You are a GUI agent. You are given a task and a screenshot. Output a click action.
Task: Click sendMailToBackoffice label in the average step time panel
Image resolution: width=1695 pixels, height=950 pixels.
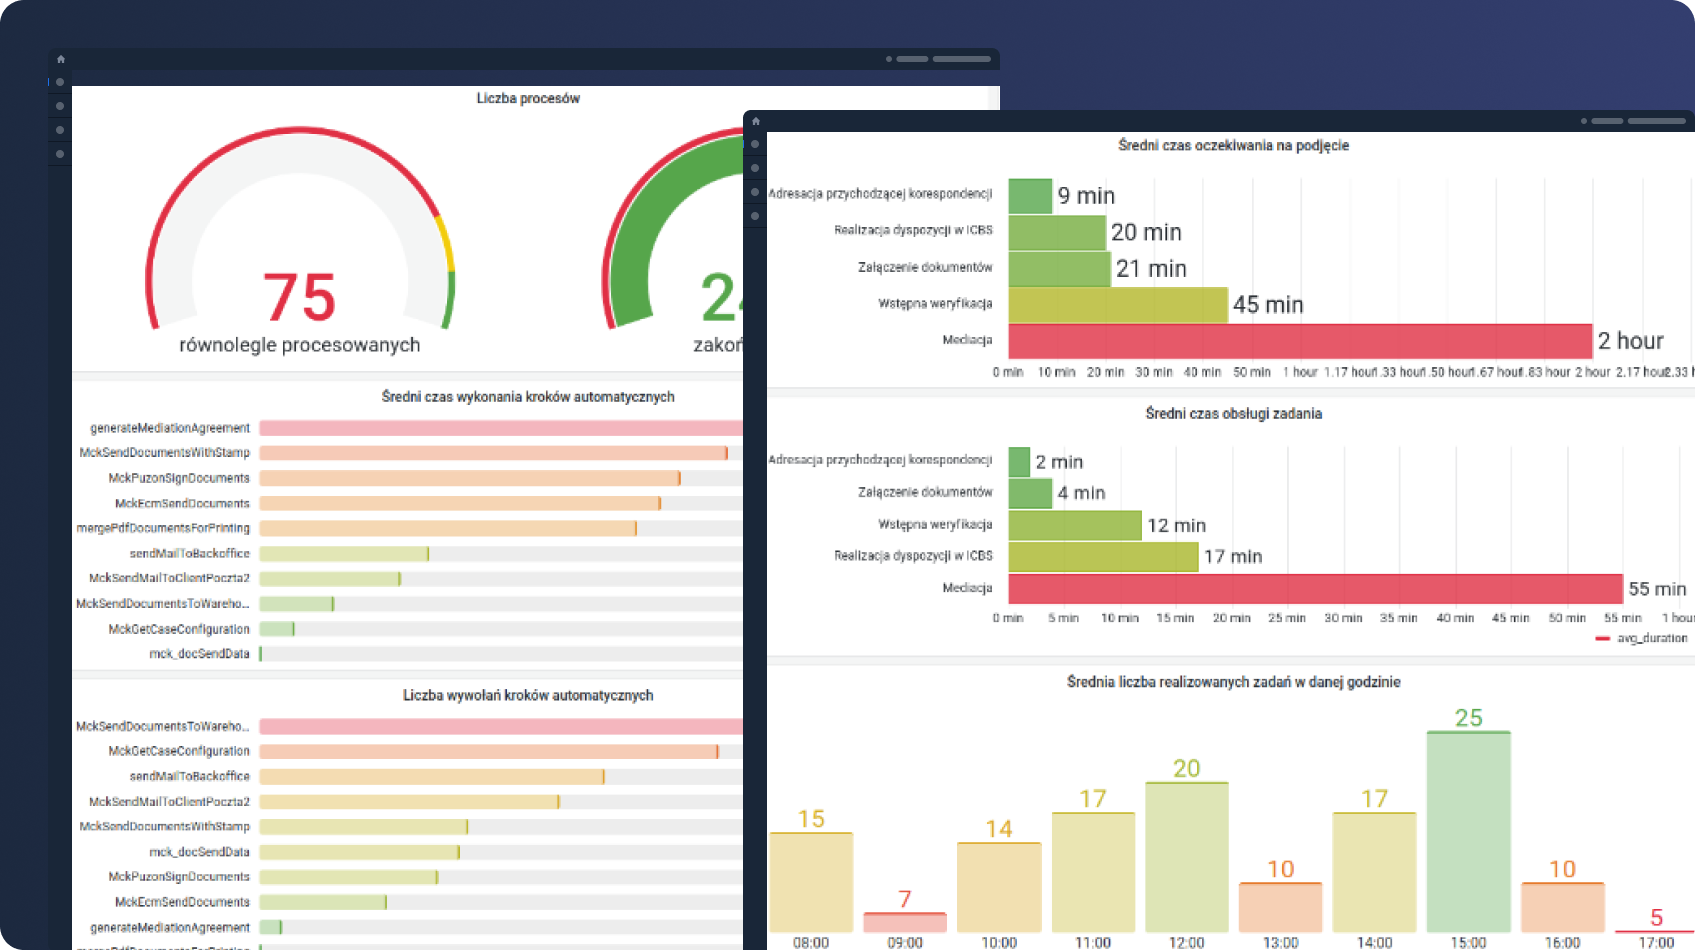(189, 553)
